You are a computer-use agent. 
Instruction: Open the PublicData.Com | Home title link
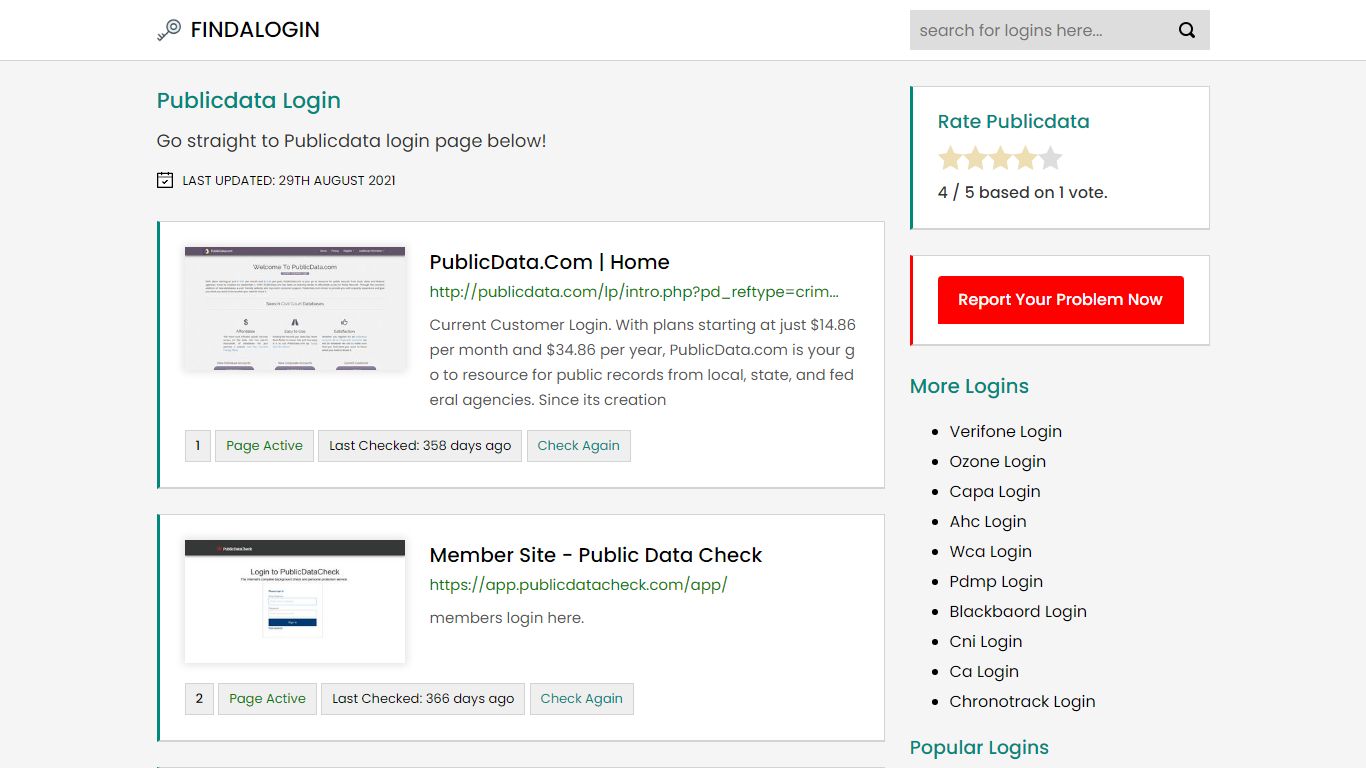pyautogui.click(x=549, y=262)
